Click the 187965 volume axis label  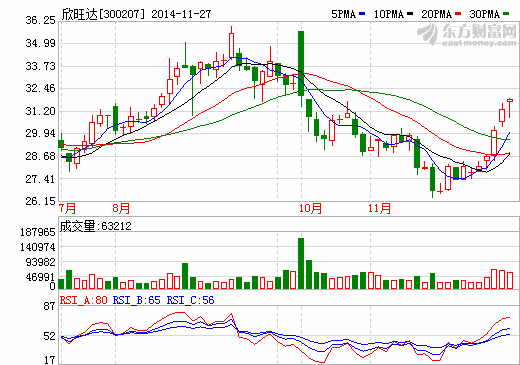point(38,232)
